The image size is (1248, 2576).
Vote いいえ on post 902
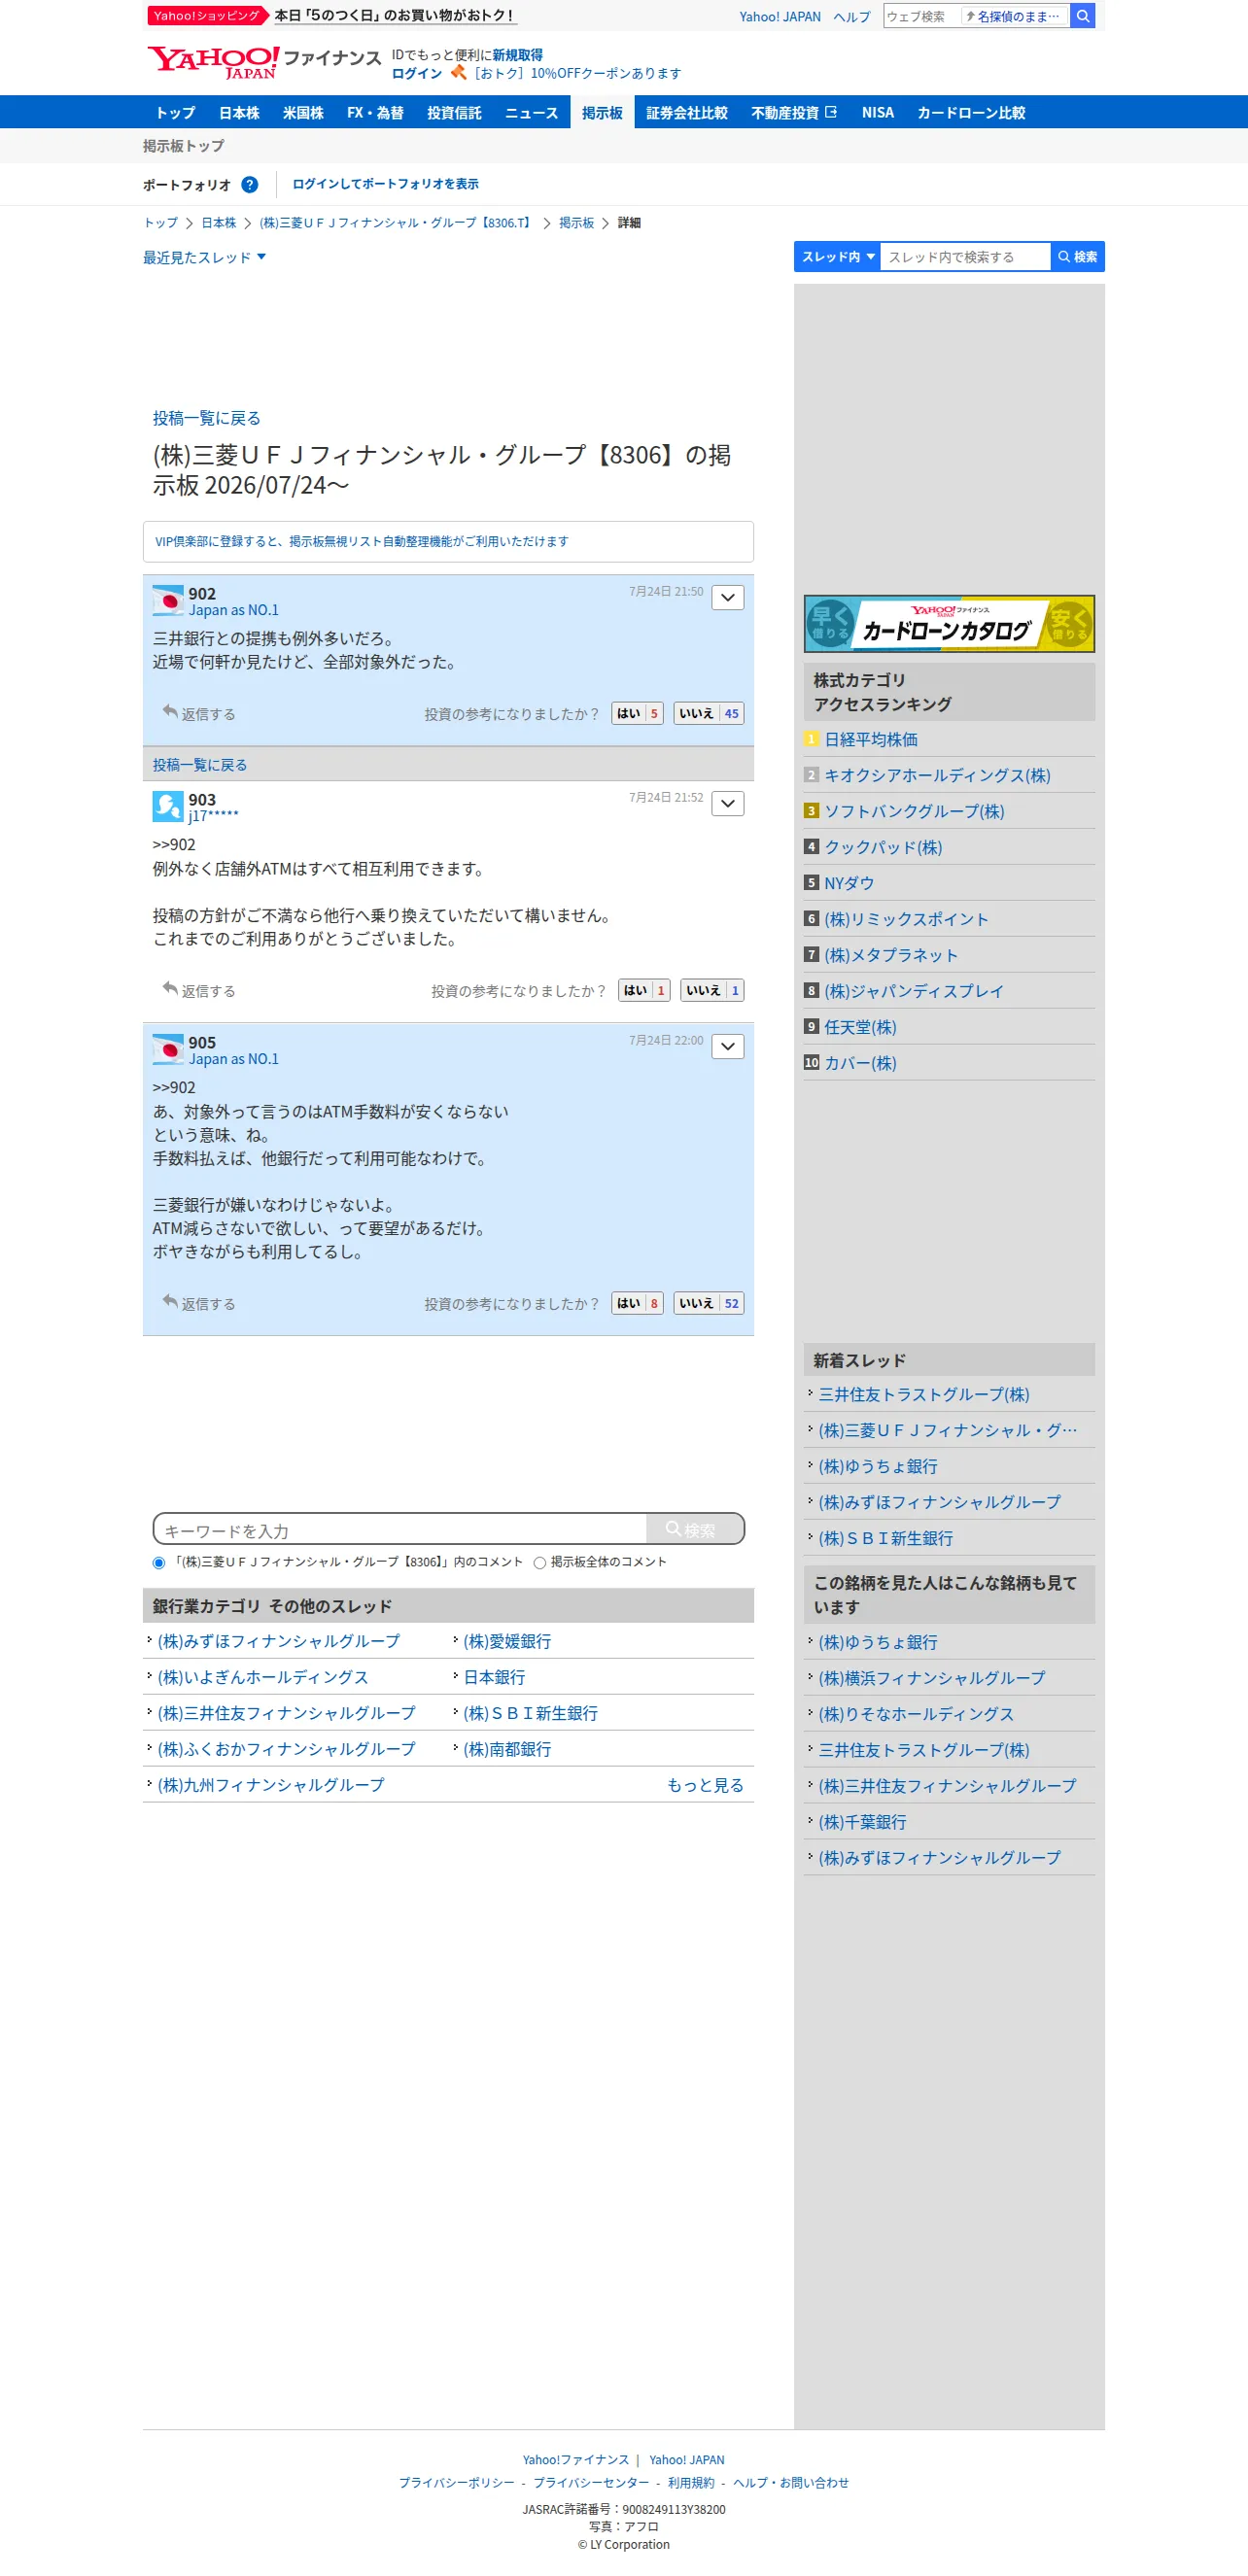709,714
